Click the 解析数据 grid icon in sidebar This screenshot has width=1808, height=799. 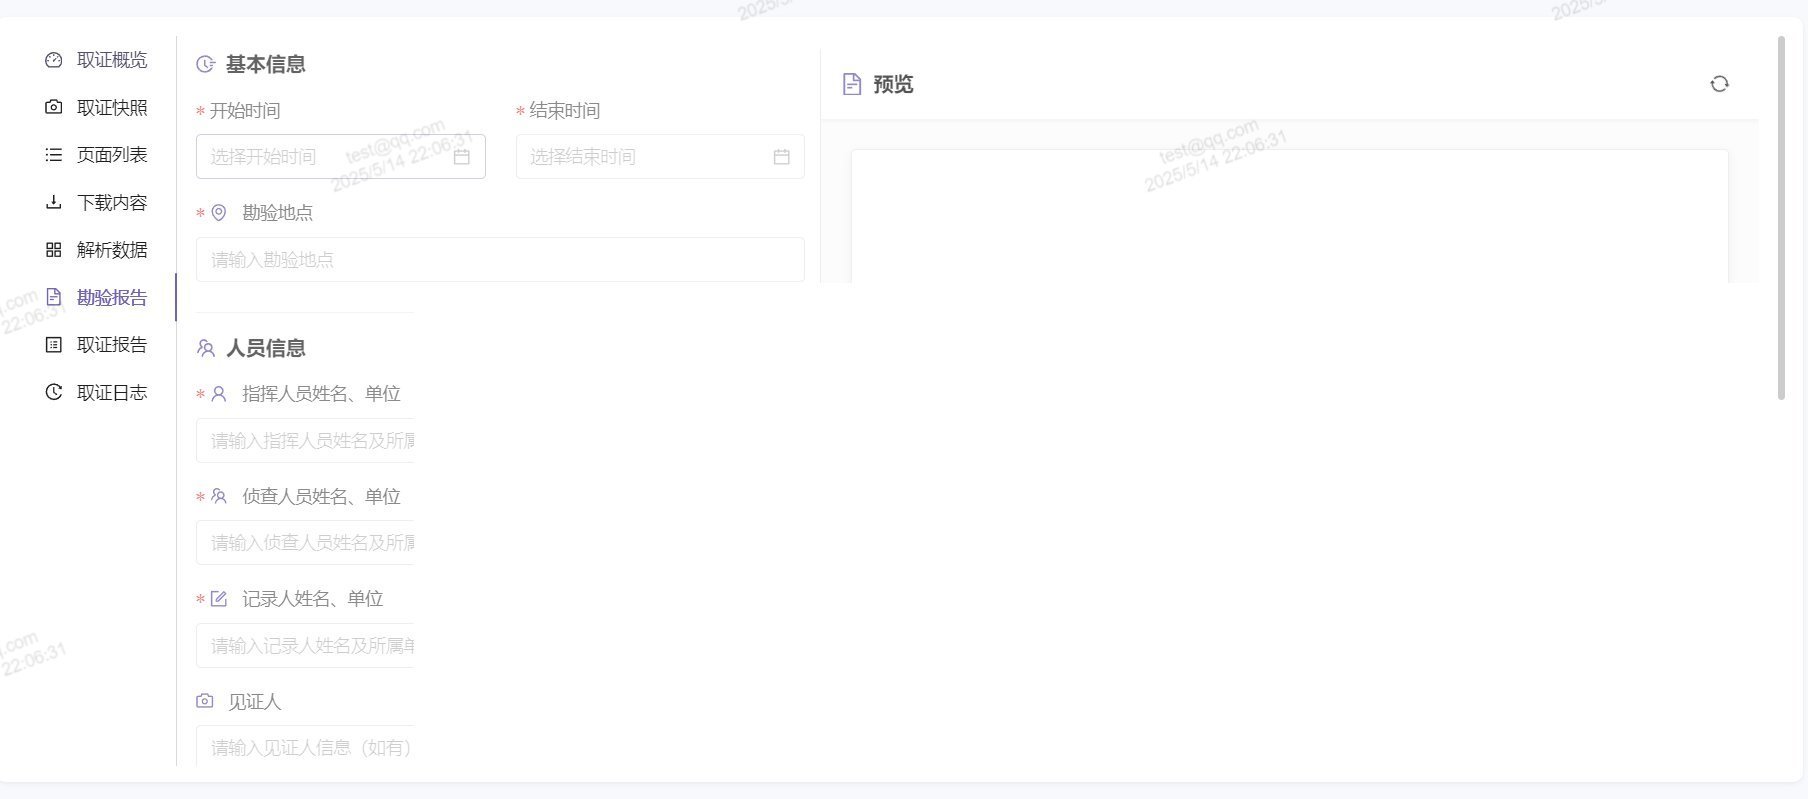coord(54,250)
